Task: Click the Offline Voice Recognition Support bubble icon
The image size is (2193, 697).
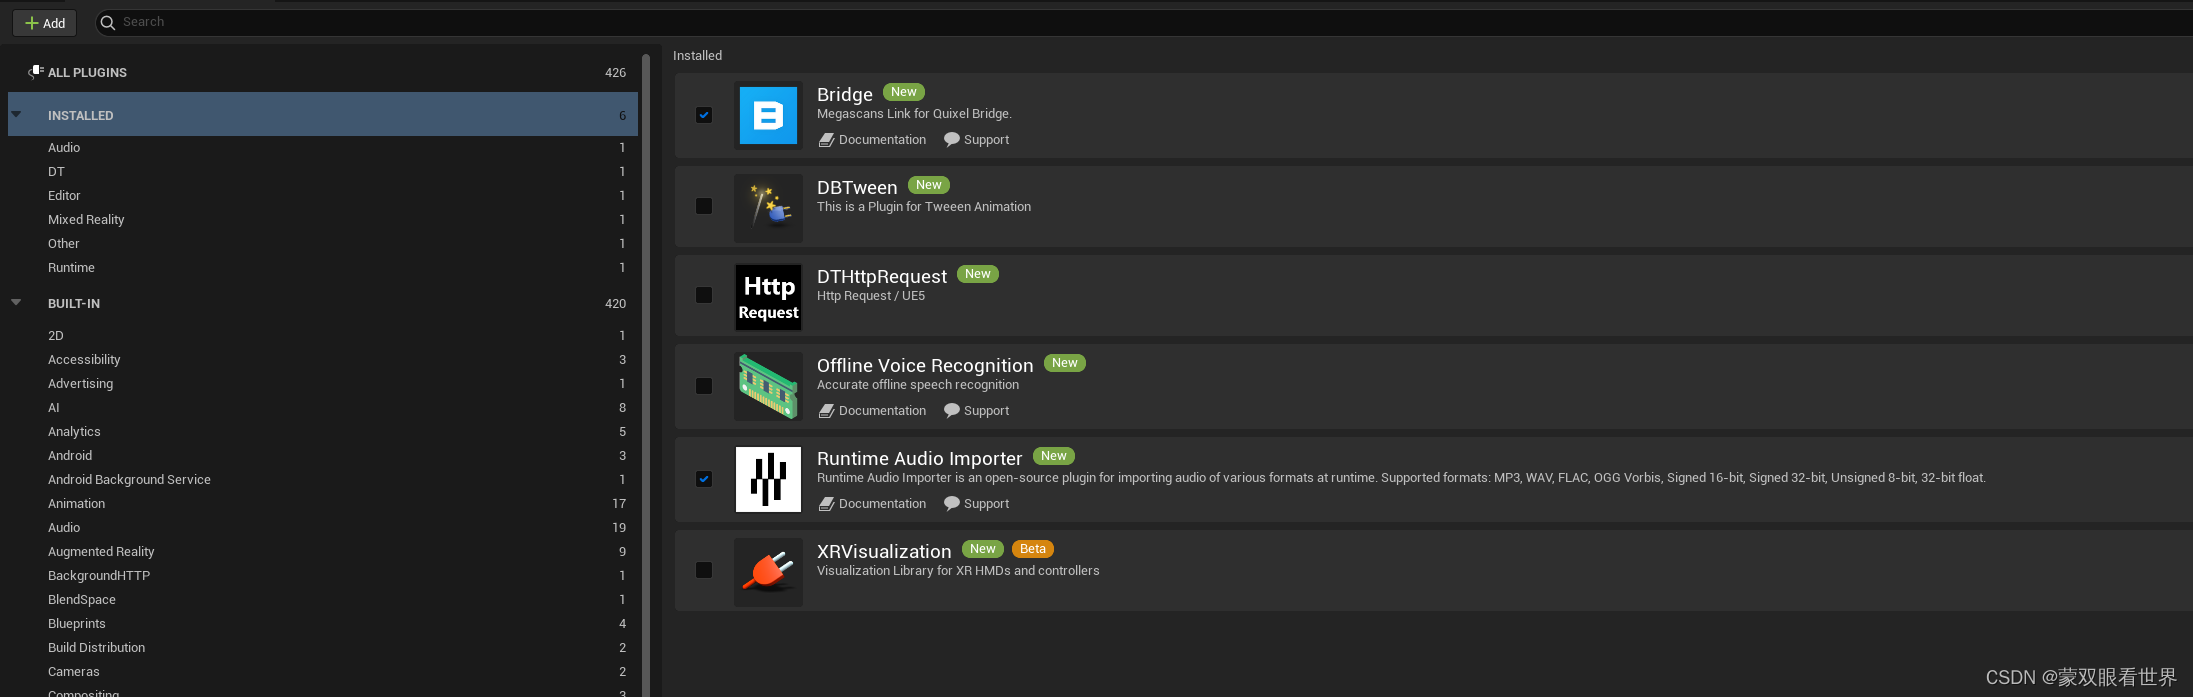Action: (x=951, y=411)
